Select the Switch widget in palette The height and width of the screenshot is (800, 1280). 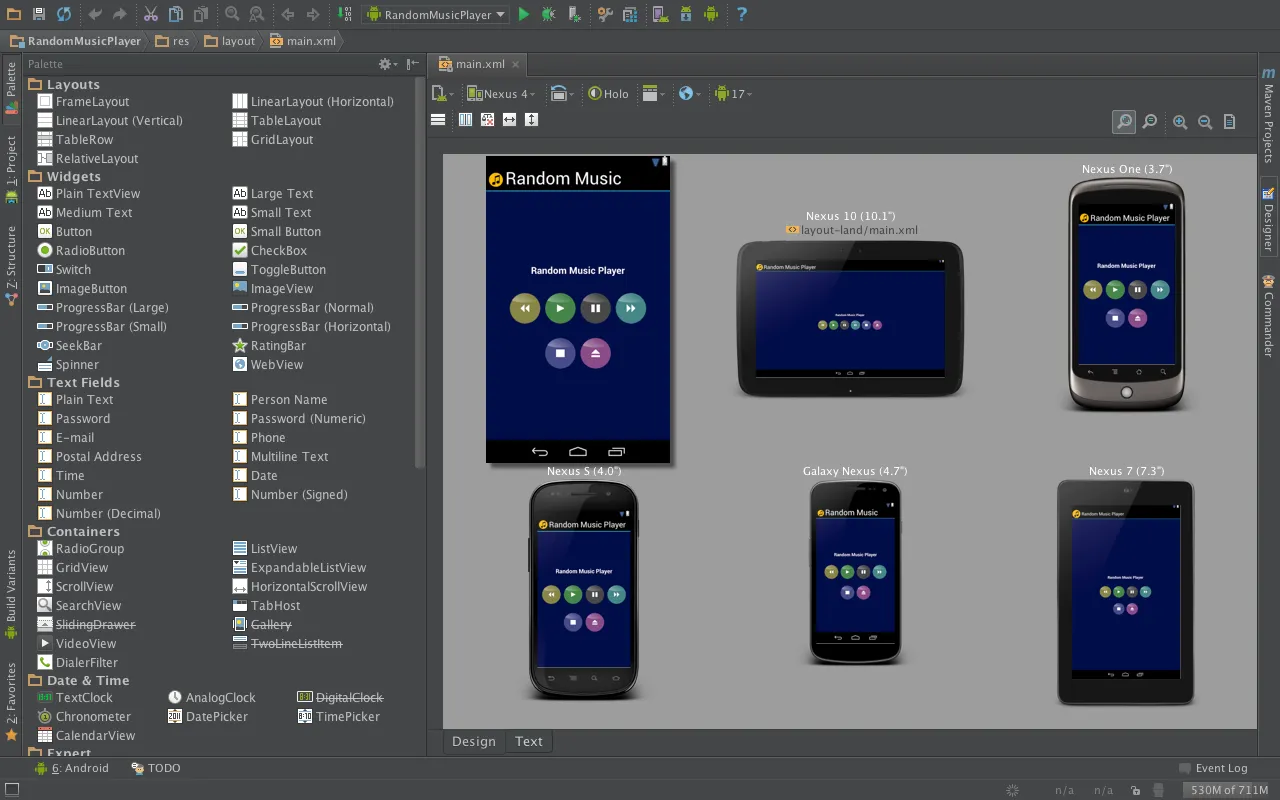point(64,269)
